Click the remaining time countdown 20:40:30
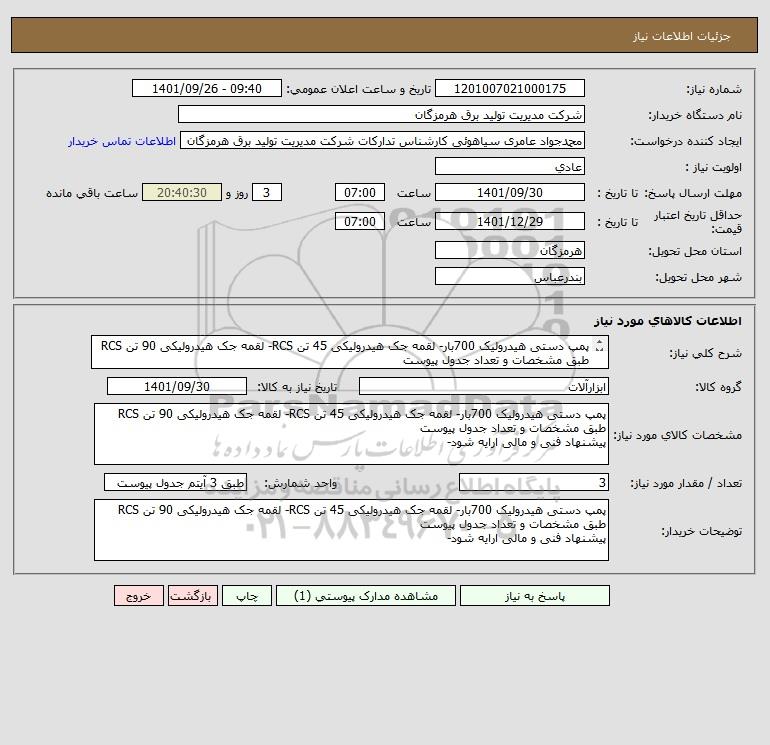770x745 pixels. pos(182,193)
